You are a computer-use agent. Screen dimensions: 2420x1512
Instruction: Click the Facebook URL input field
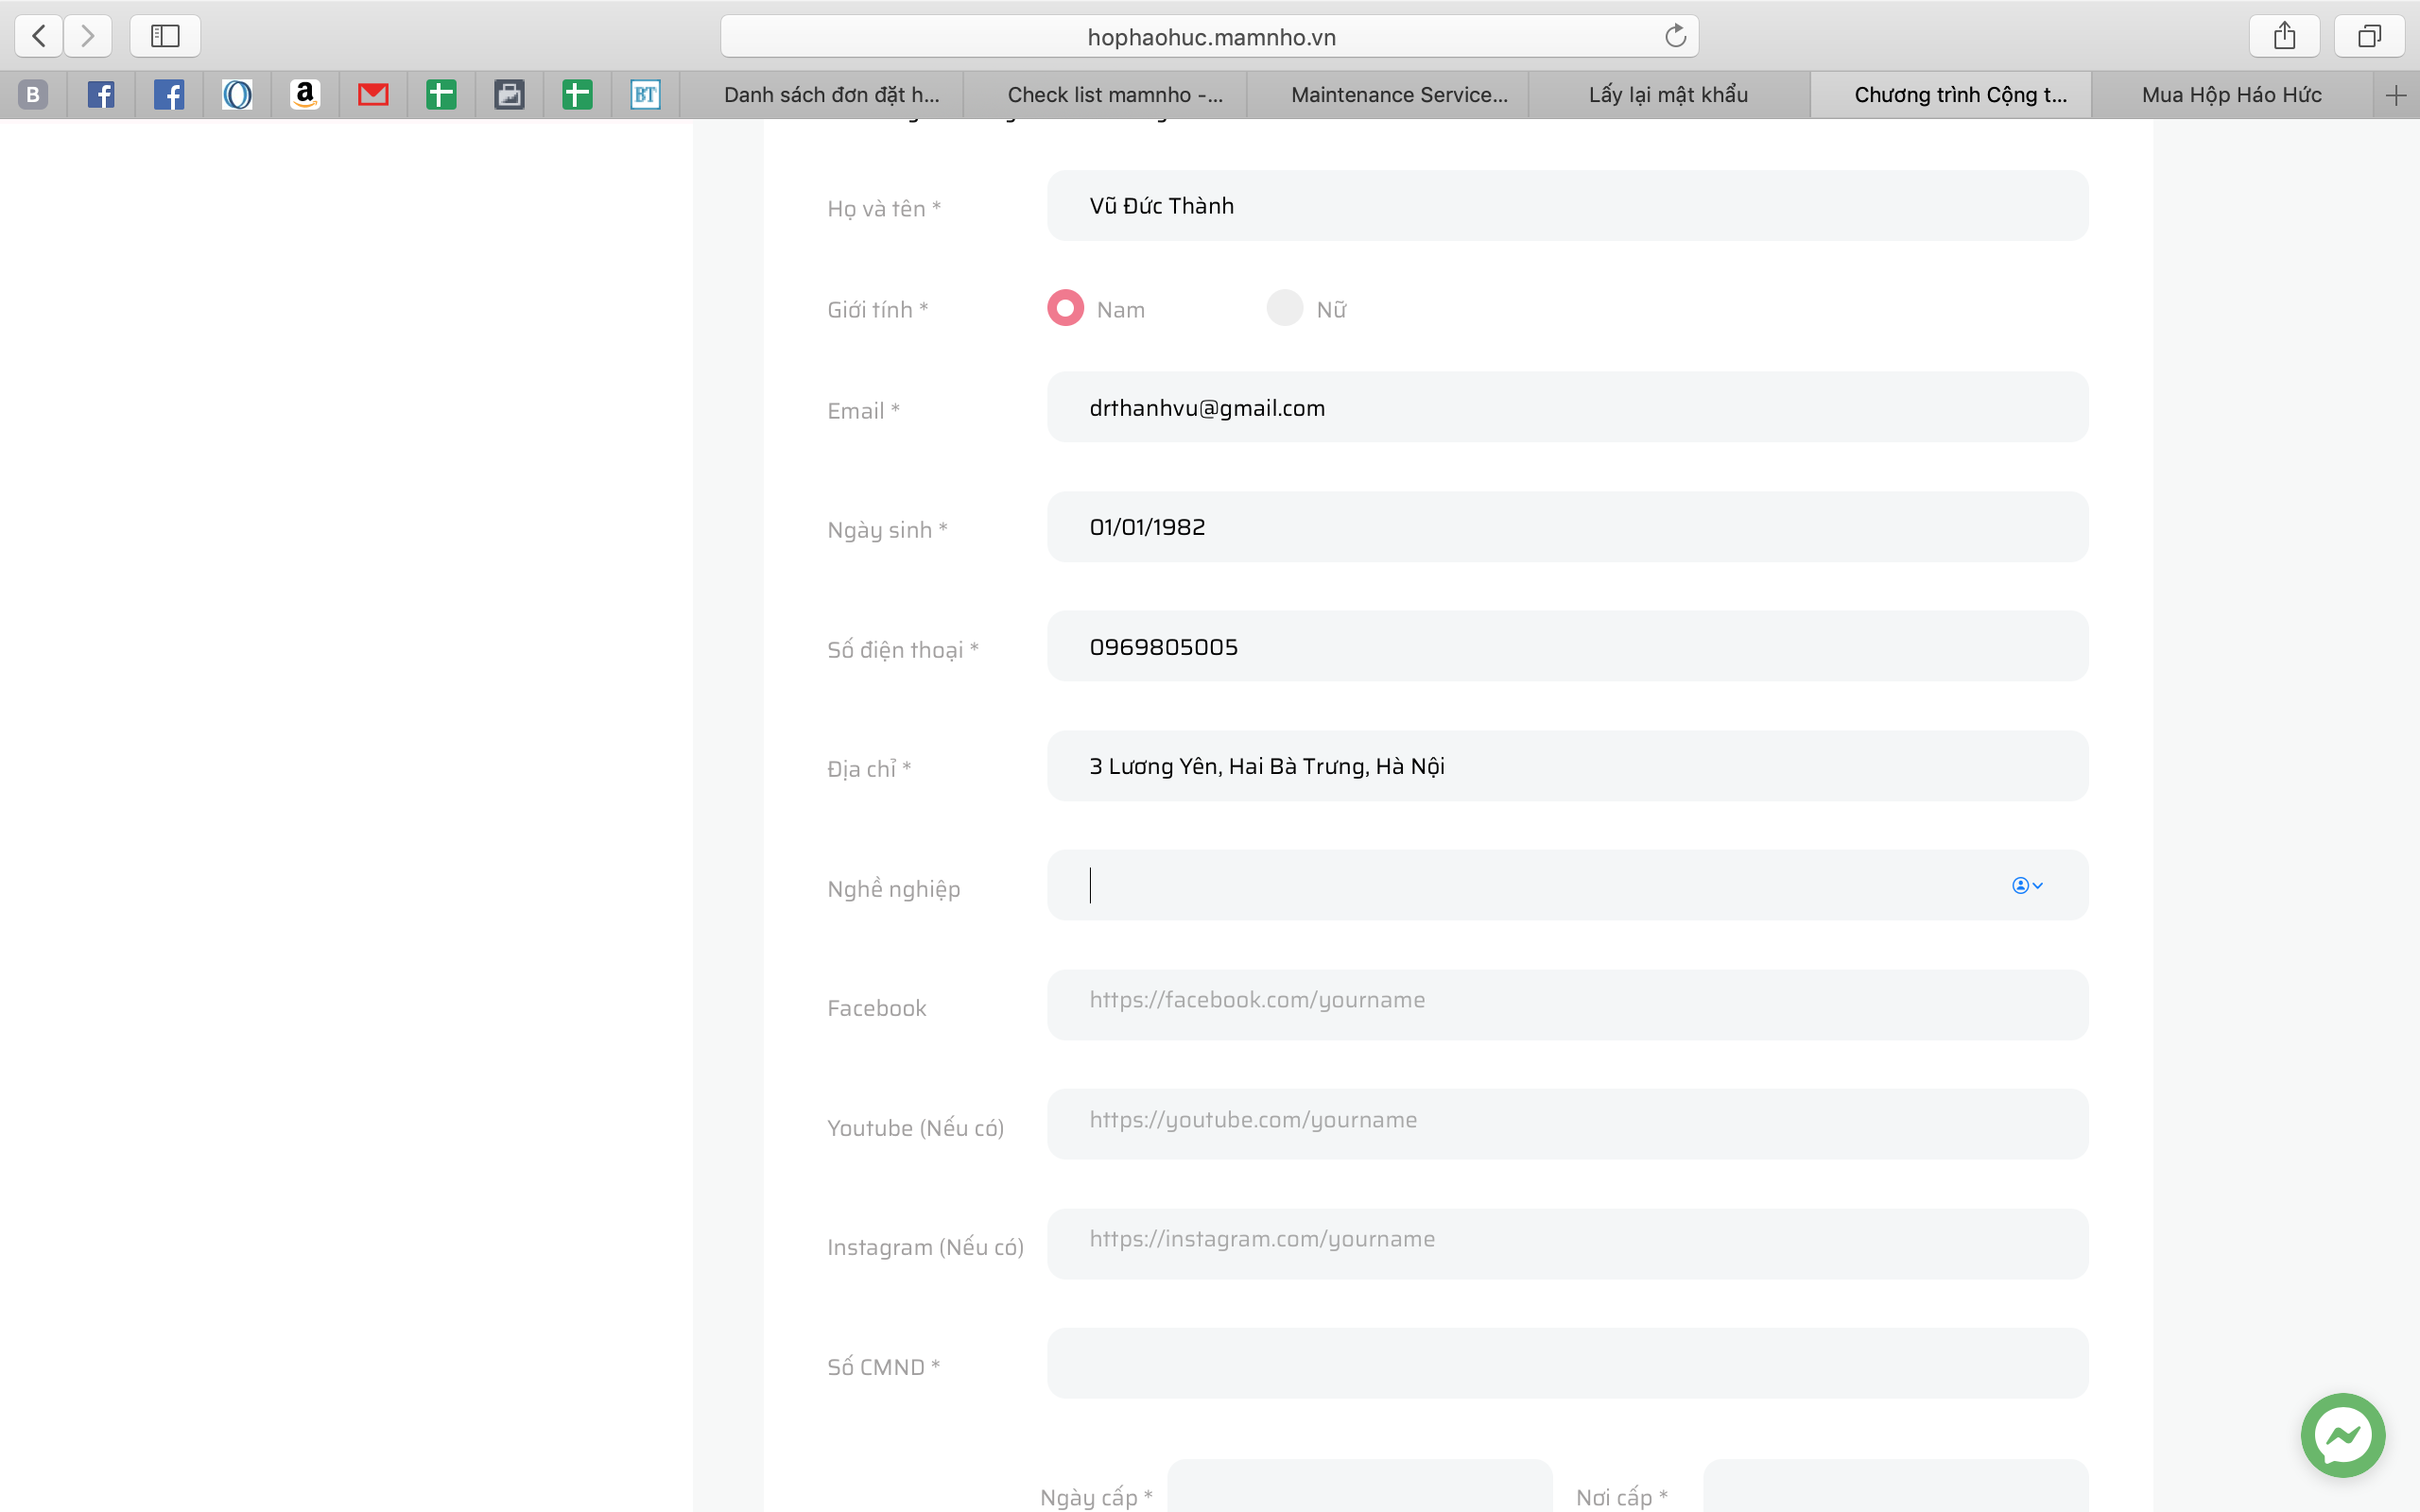click(1567, 1005)
